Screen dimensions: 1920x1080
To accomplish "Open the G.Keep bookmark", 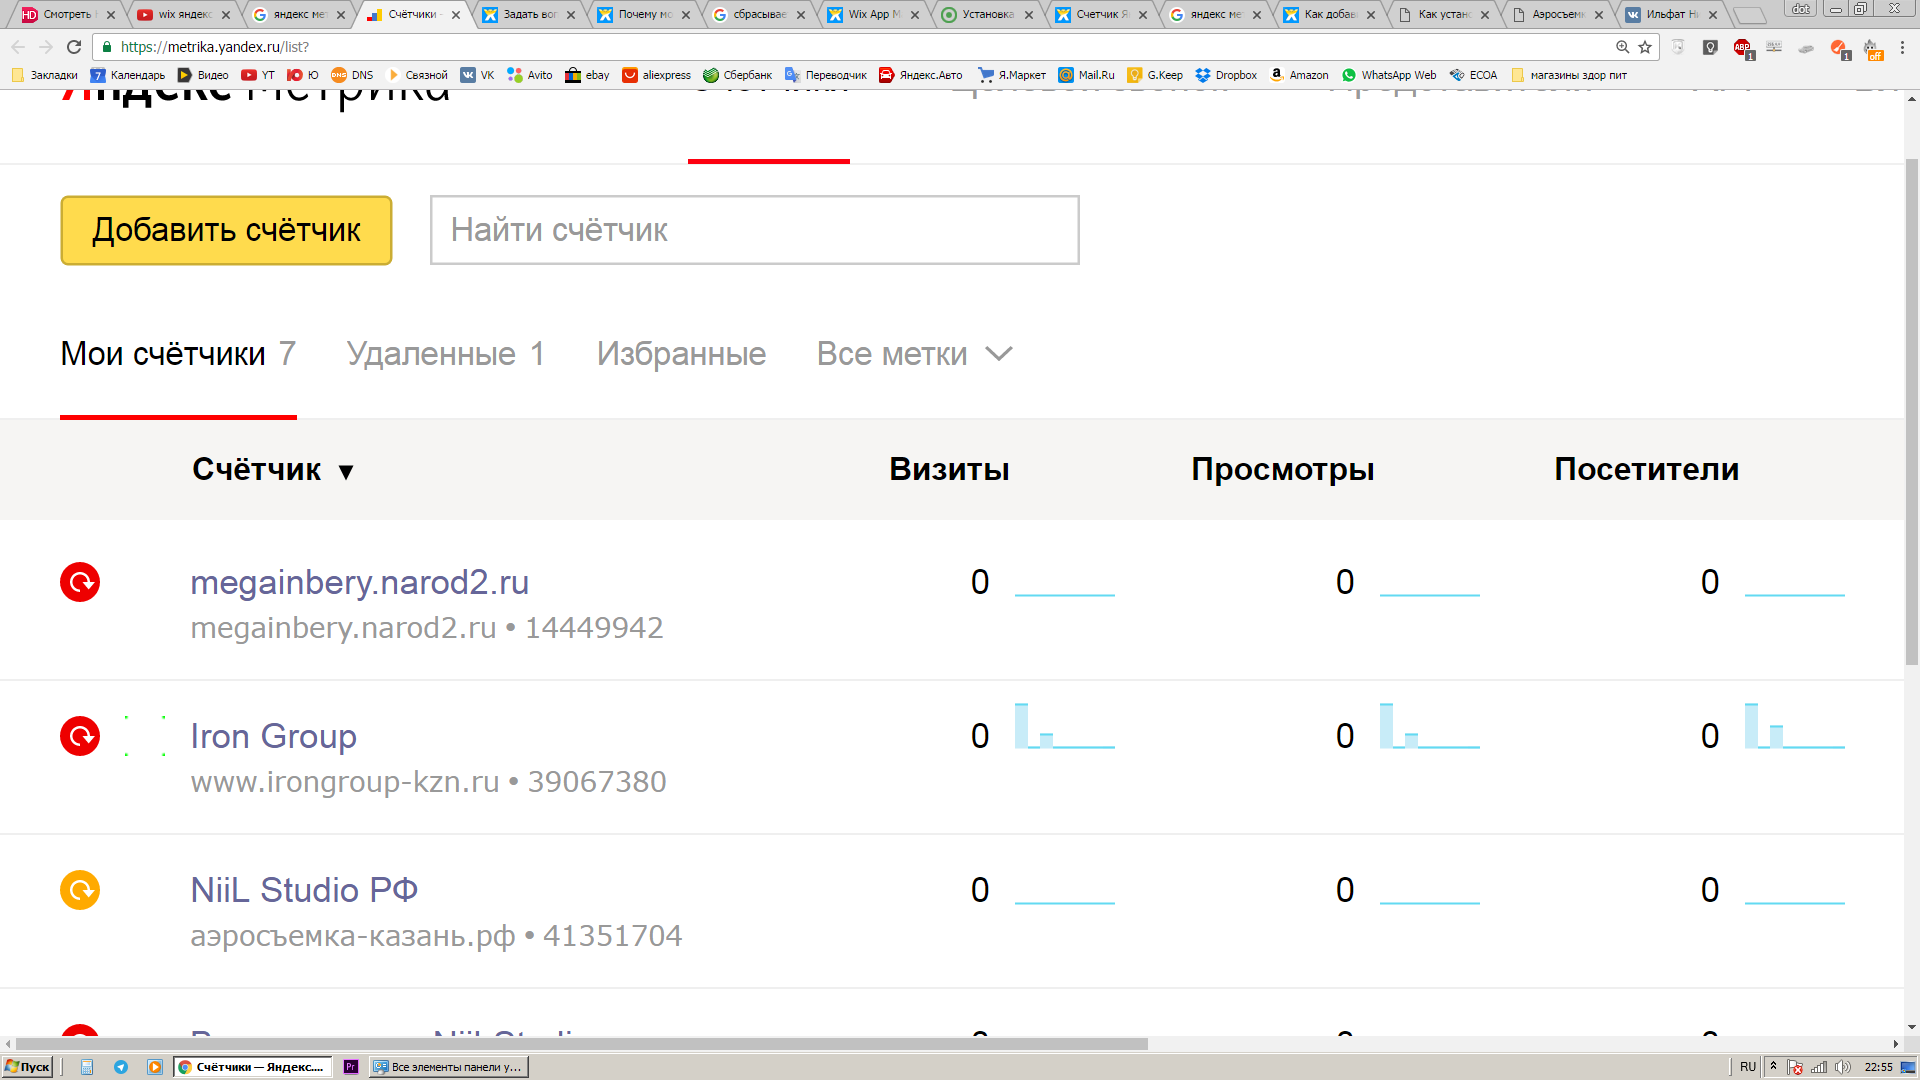I will [x=1155, y=75].
